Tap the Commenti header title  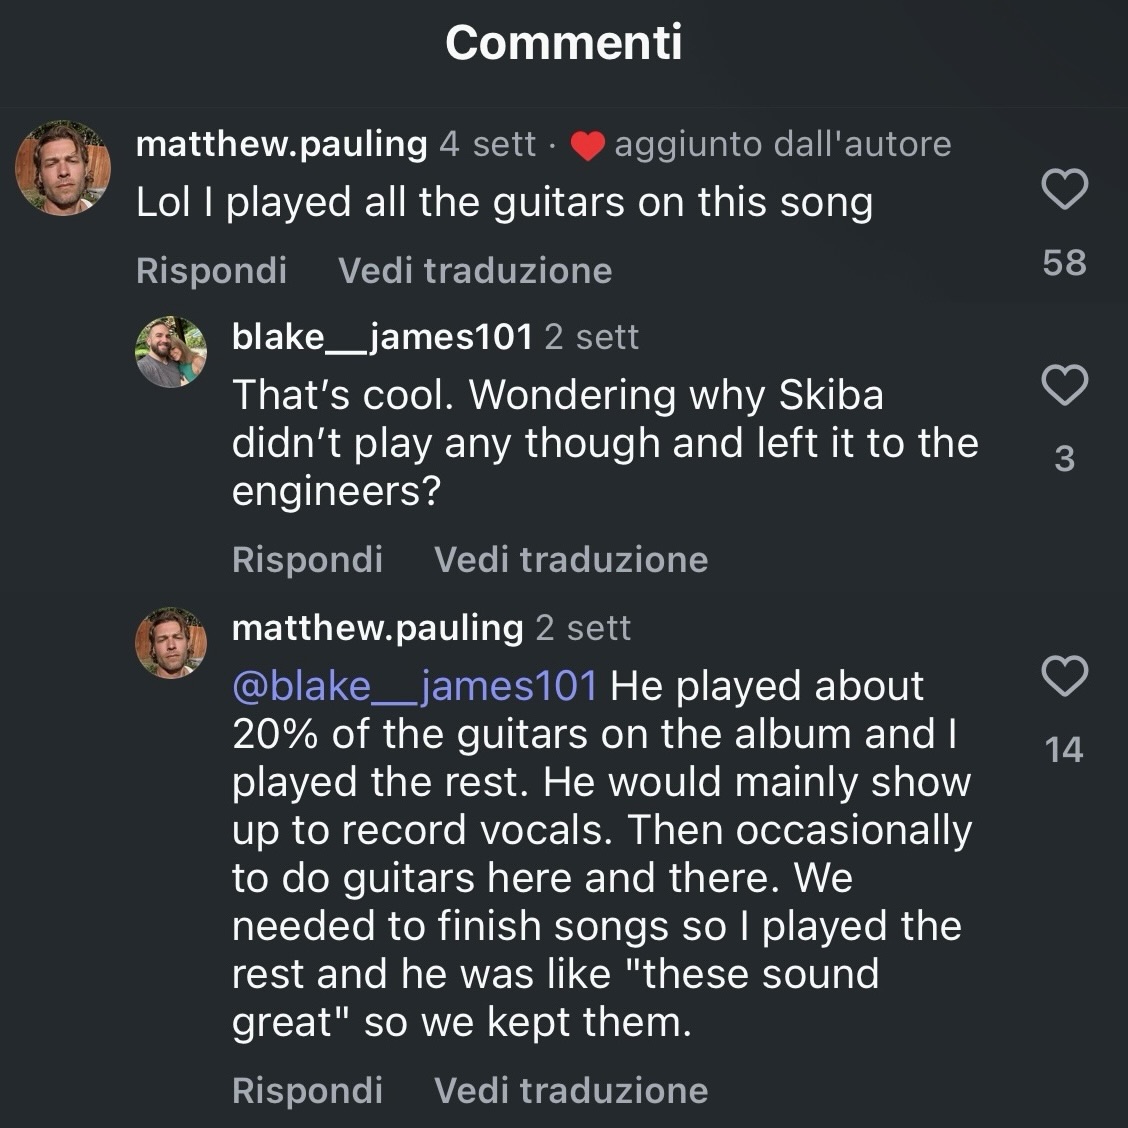(564, 42)
